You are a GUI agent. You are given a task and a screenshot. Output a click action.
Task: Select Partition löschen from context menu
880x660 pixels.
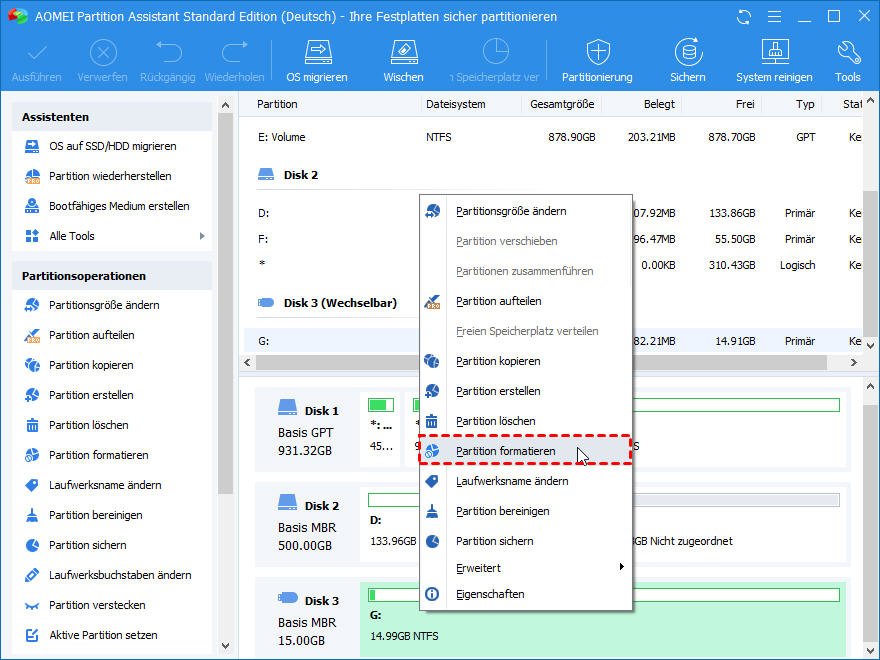coord(495,421)
